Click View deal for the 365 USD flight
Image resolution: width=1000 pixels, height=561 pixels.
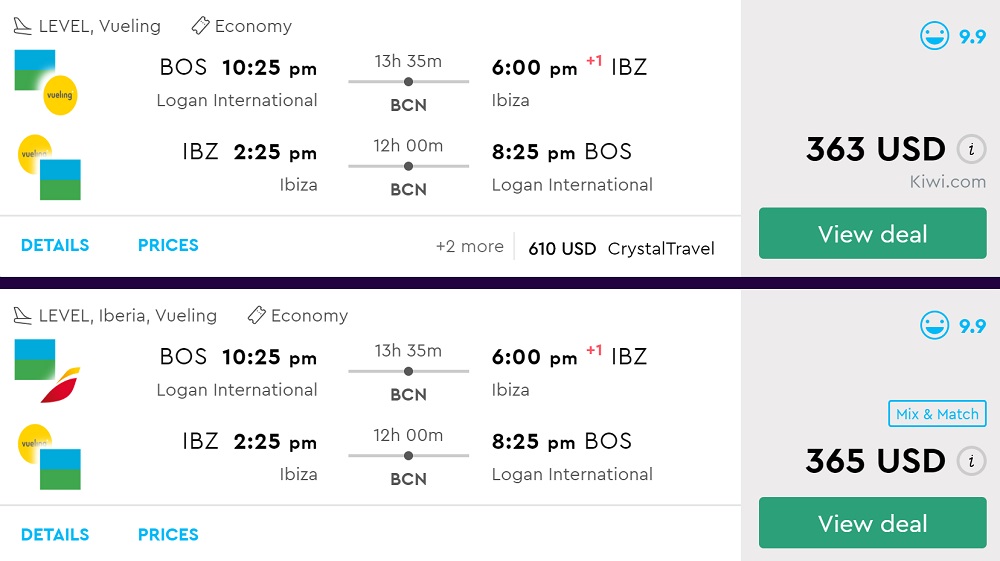click(872, 523)
